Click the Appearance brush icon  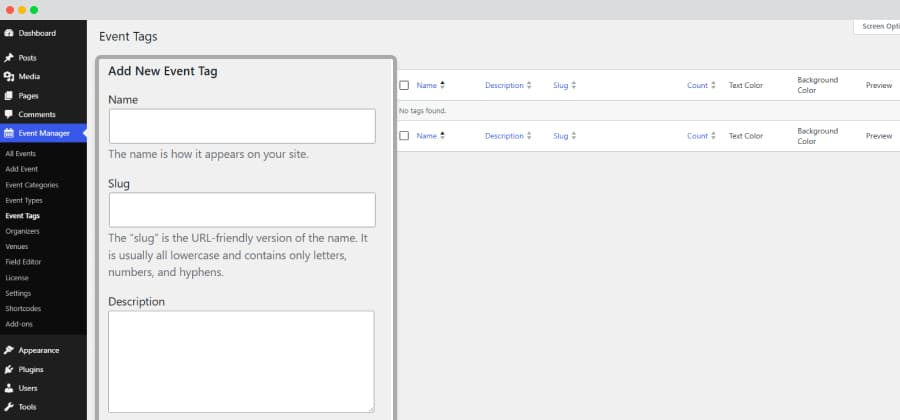[9, 350]
